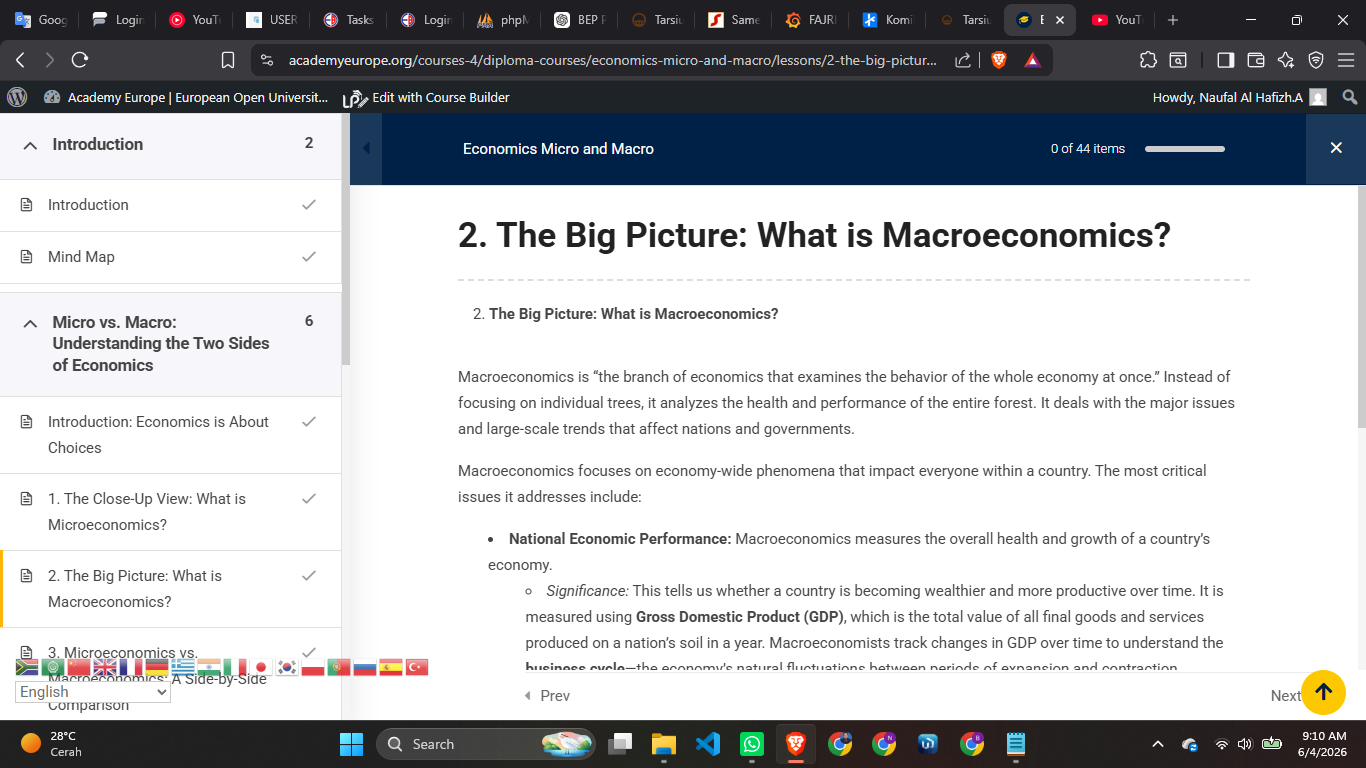Click the course progress bar
The width and height of the screenshot is (1366, 768).
click(1184, 149)
